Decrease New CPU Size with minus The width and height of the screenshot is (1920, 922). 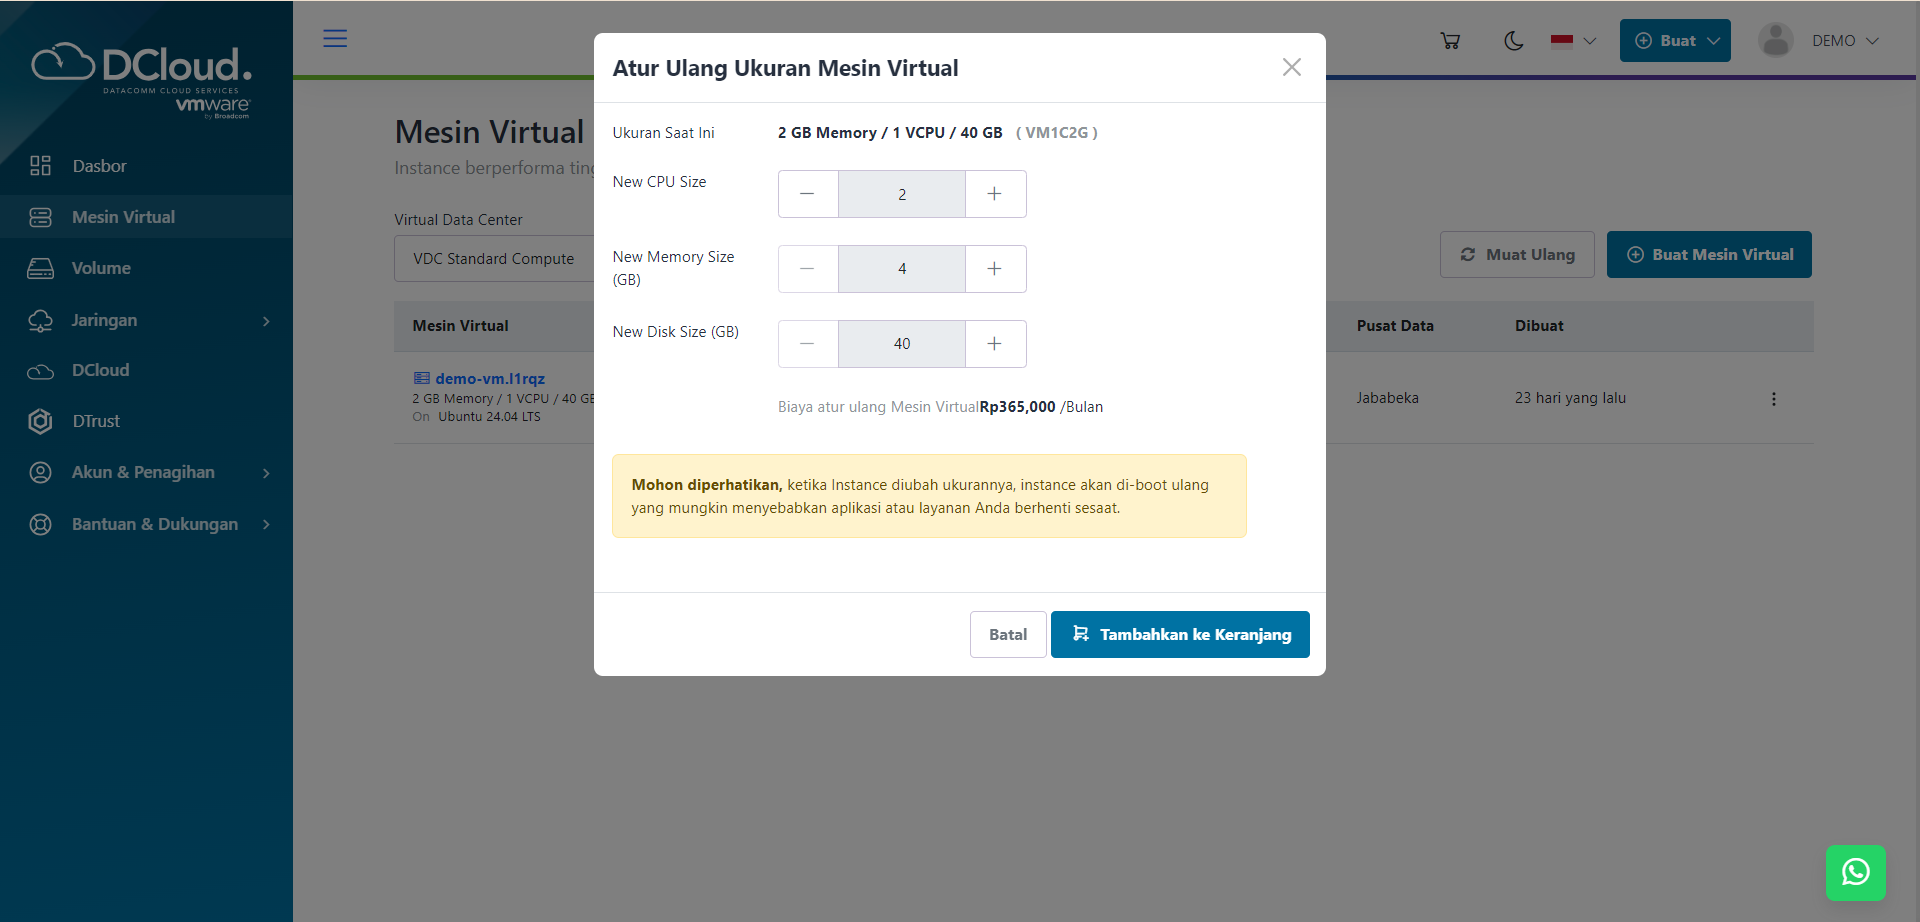[807, 194]
